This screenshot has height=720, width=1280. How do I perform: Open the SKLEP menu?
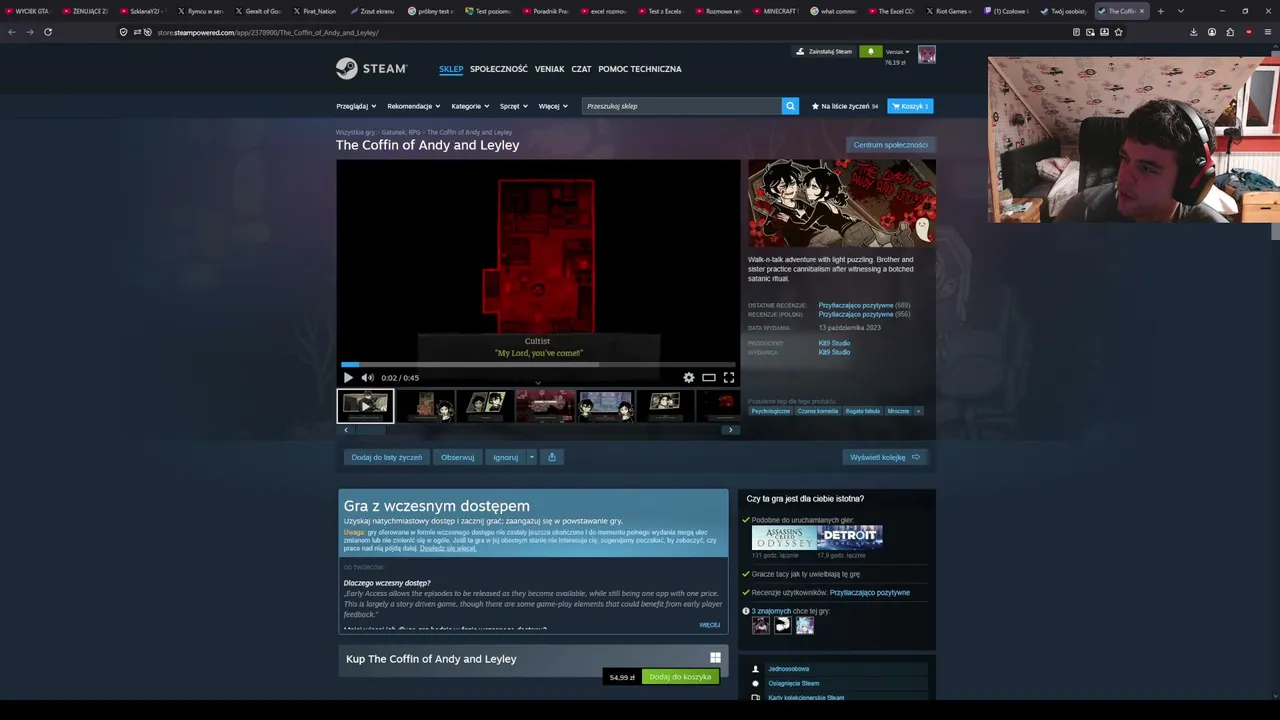451,69
